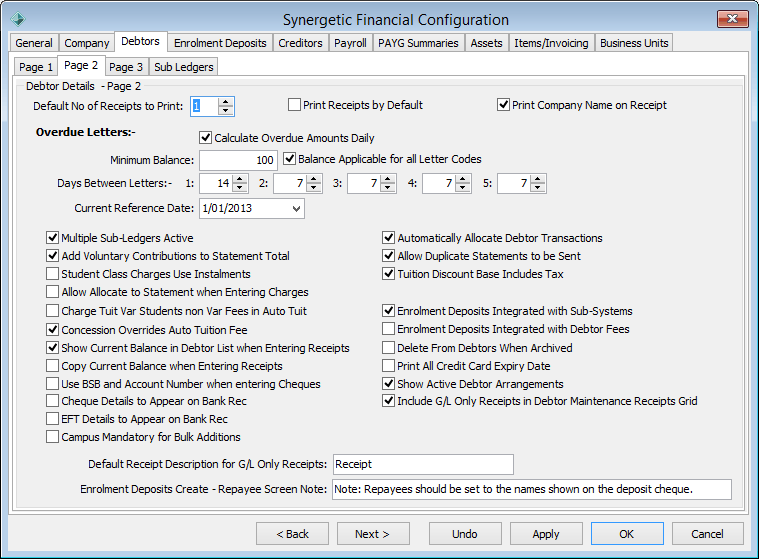
Task: Enable Student Class Charges Use Instalments
Action: [x=52, y=273]
